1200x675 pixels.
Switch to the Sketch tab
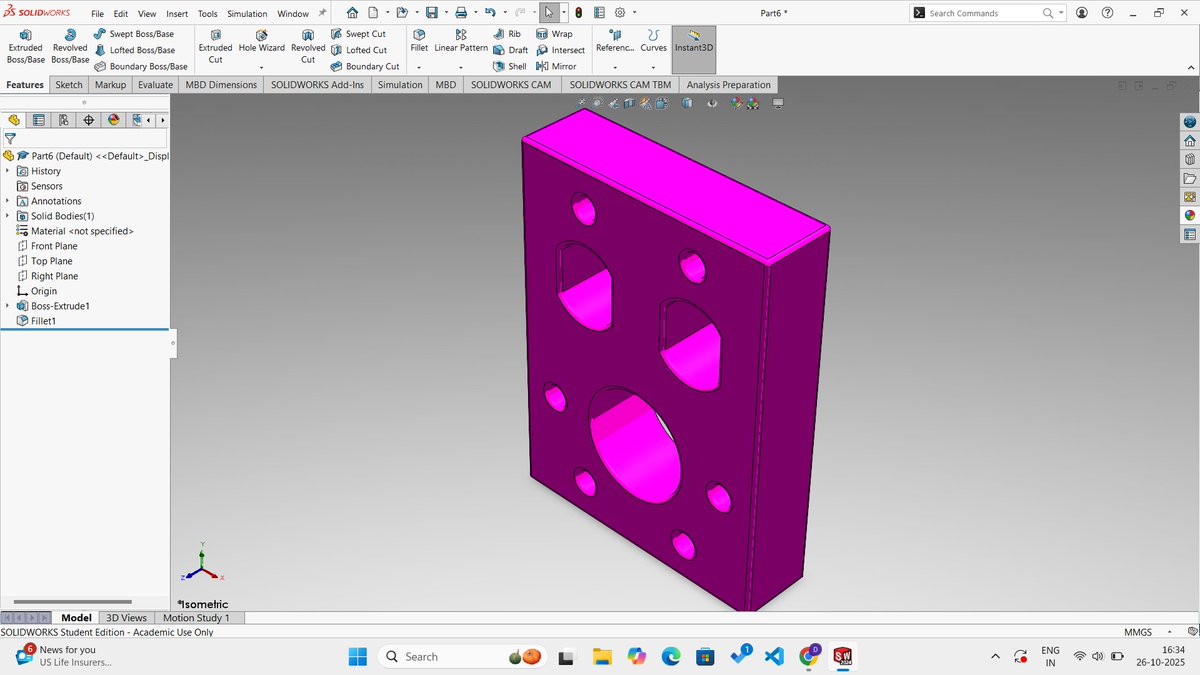click(x=69, y=85)
